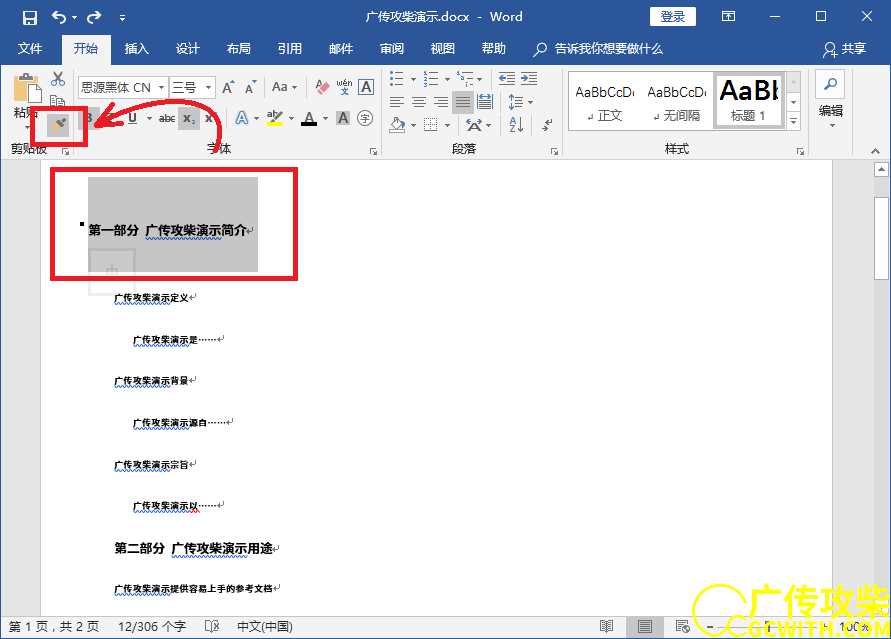Open the 编辑 dropdown
This screenshot has height=639, width=891.
(x=831, y=116)
